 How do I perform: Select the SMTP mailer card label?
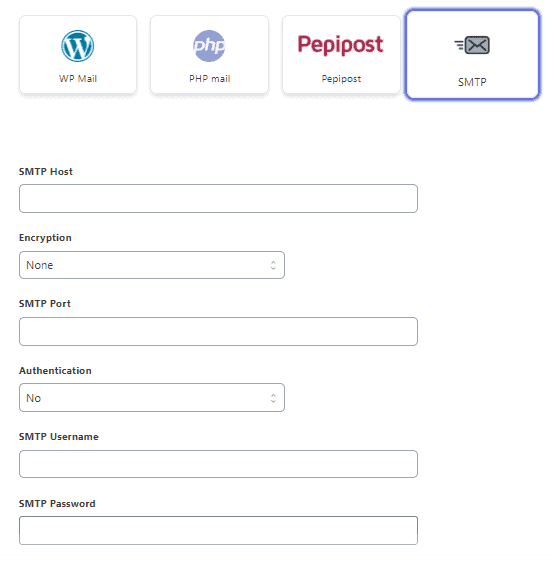point(472,82)
